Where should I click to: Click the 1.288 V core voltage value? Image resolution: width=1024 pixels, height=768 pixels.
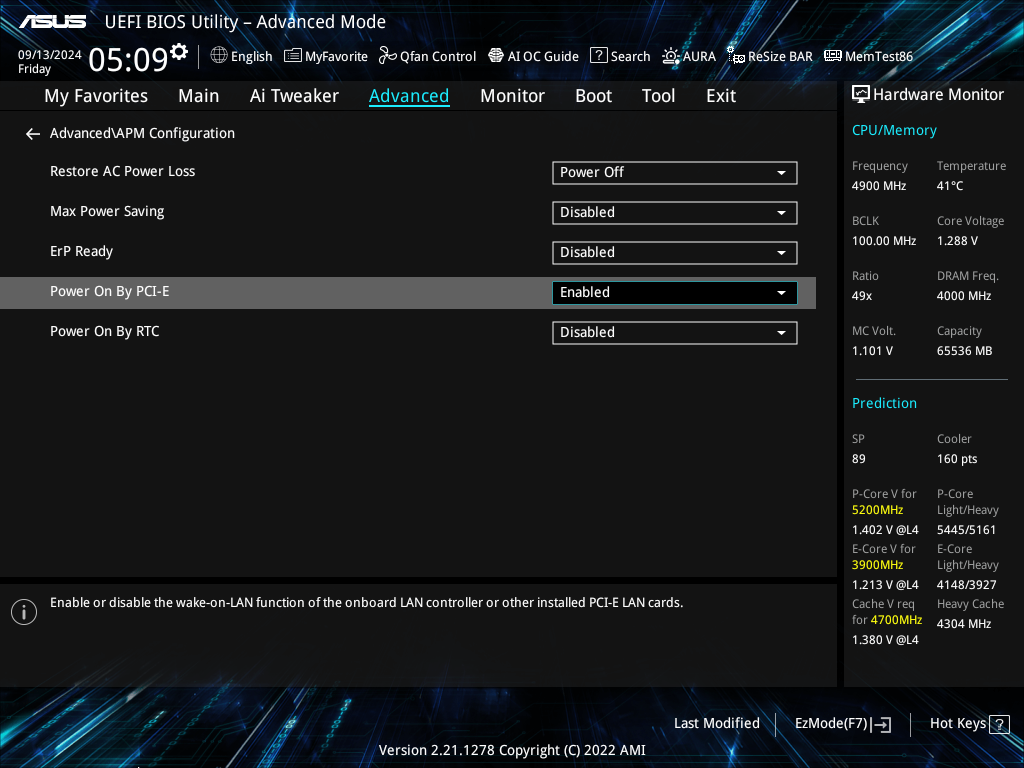point(957,241)
